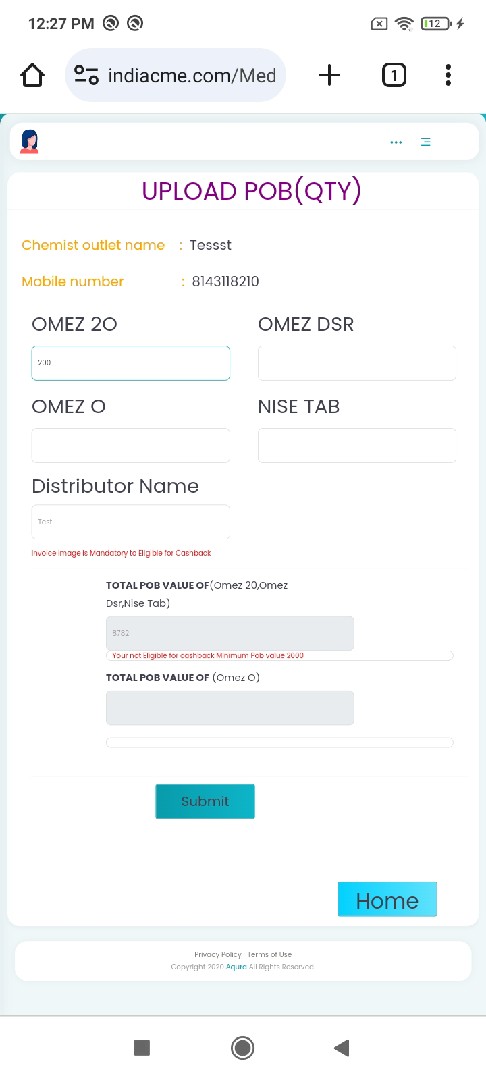Focus the OMEZ 20 quantity field
Viewport: 486px width, 1080px height.
pos(131,363)
